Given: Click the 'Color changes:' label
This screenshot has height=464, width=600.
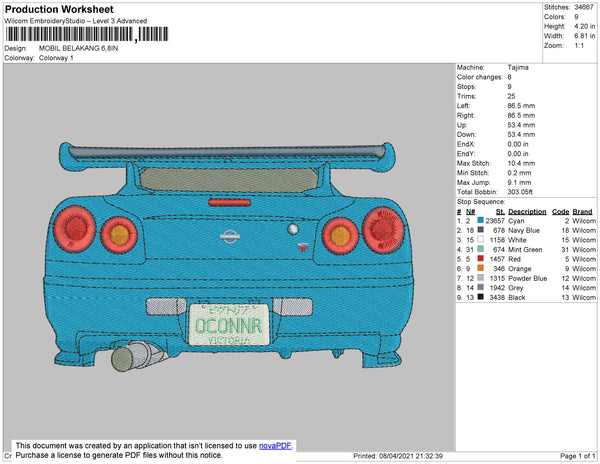Looking at the screenshot, I should (480, 77).
